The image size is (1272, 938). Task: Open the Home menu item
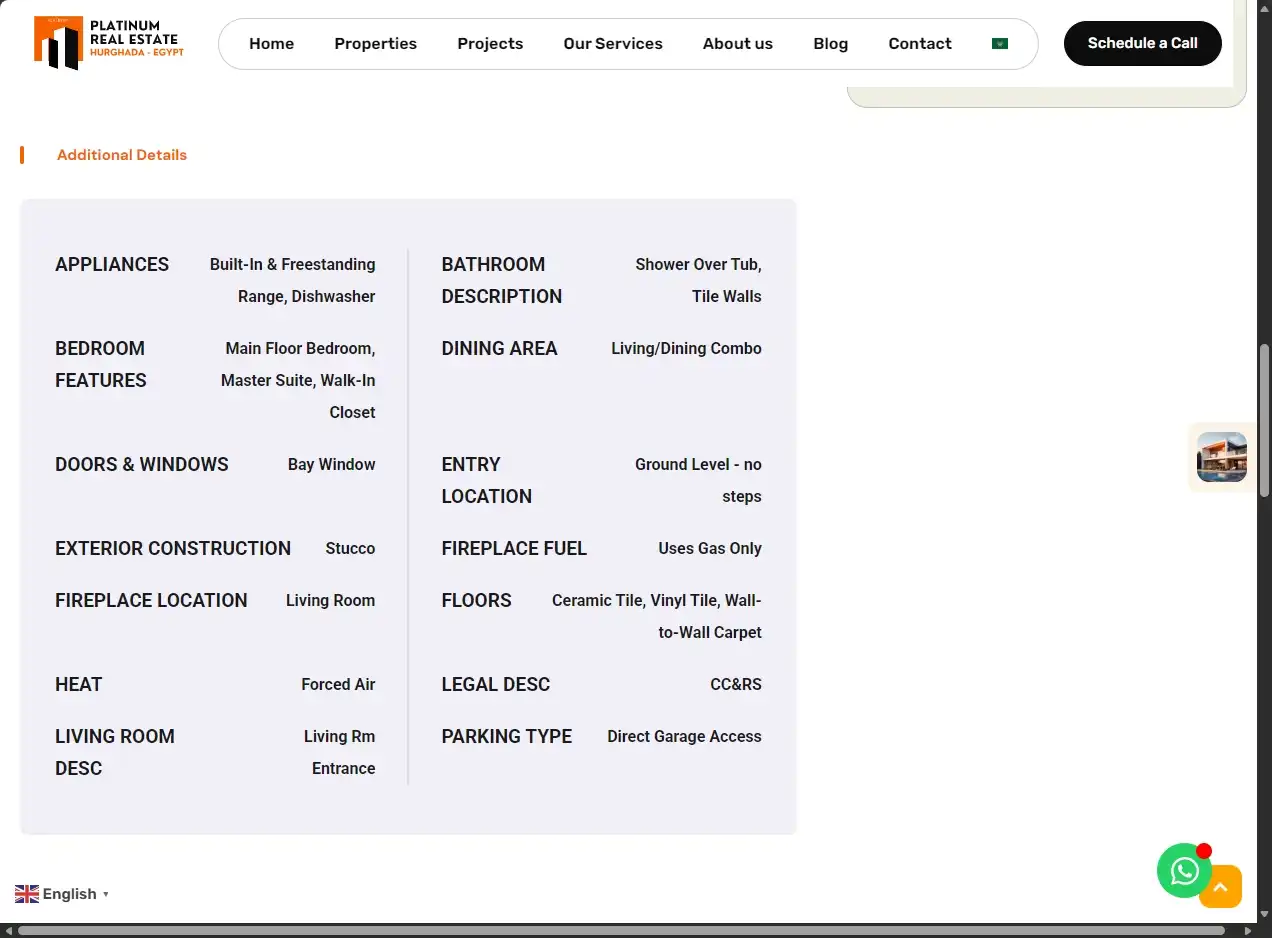pyautogui.click(x=271, y=44)
